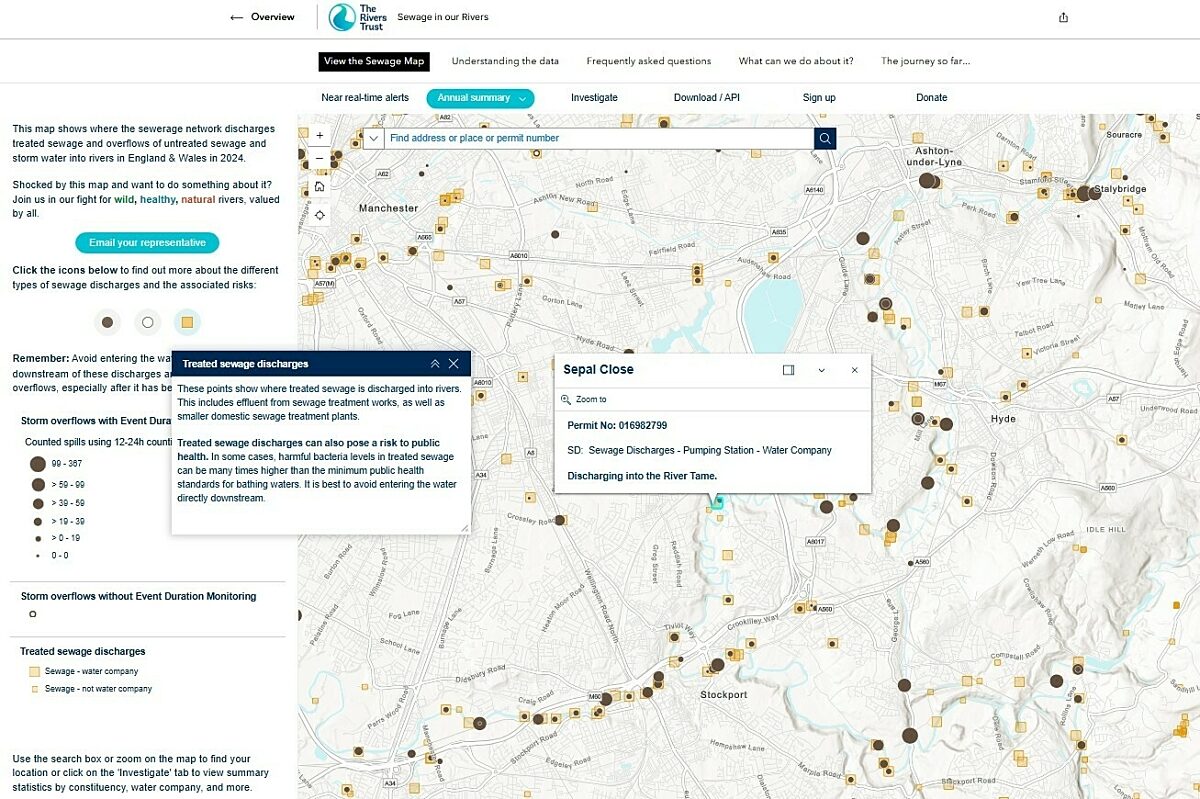
Task: Expand the Annual summary dropdown
Action: [x=480, y=98]
